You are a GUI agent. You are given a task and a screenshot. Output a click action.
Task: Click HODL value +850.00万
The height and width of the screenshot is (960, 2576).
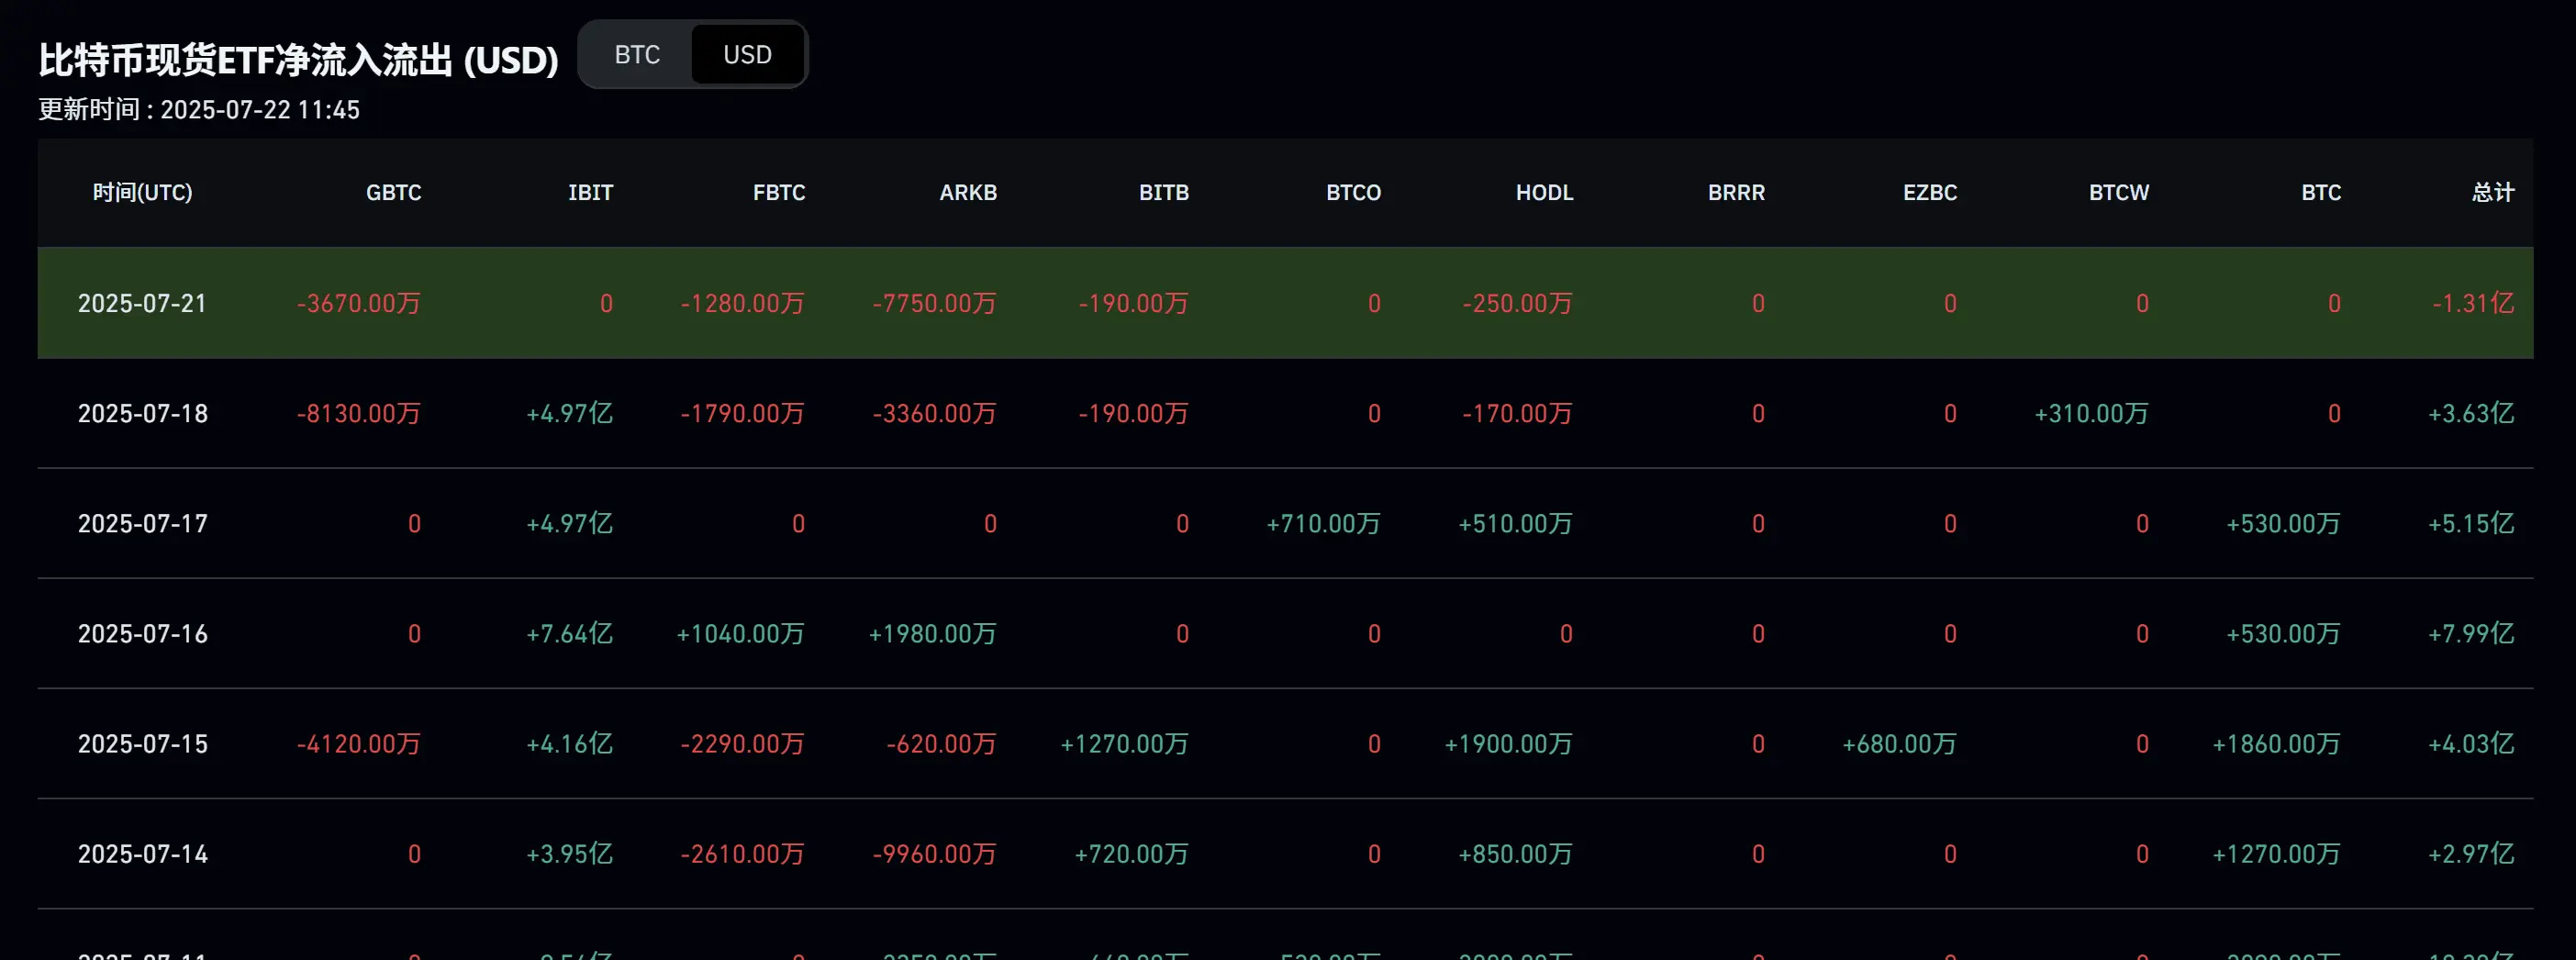pyautogui.click(x=1516, y=853)
